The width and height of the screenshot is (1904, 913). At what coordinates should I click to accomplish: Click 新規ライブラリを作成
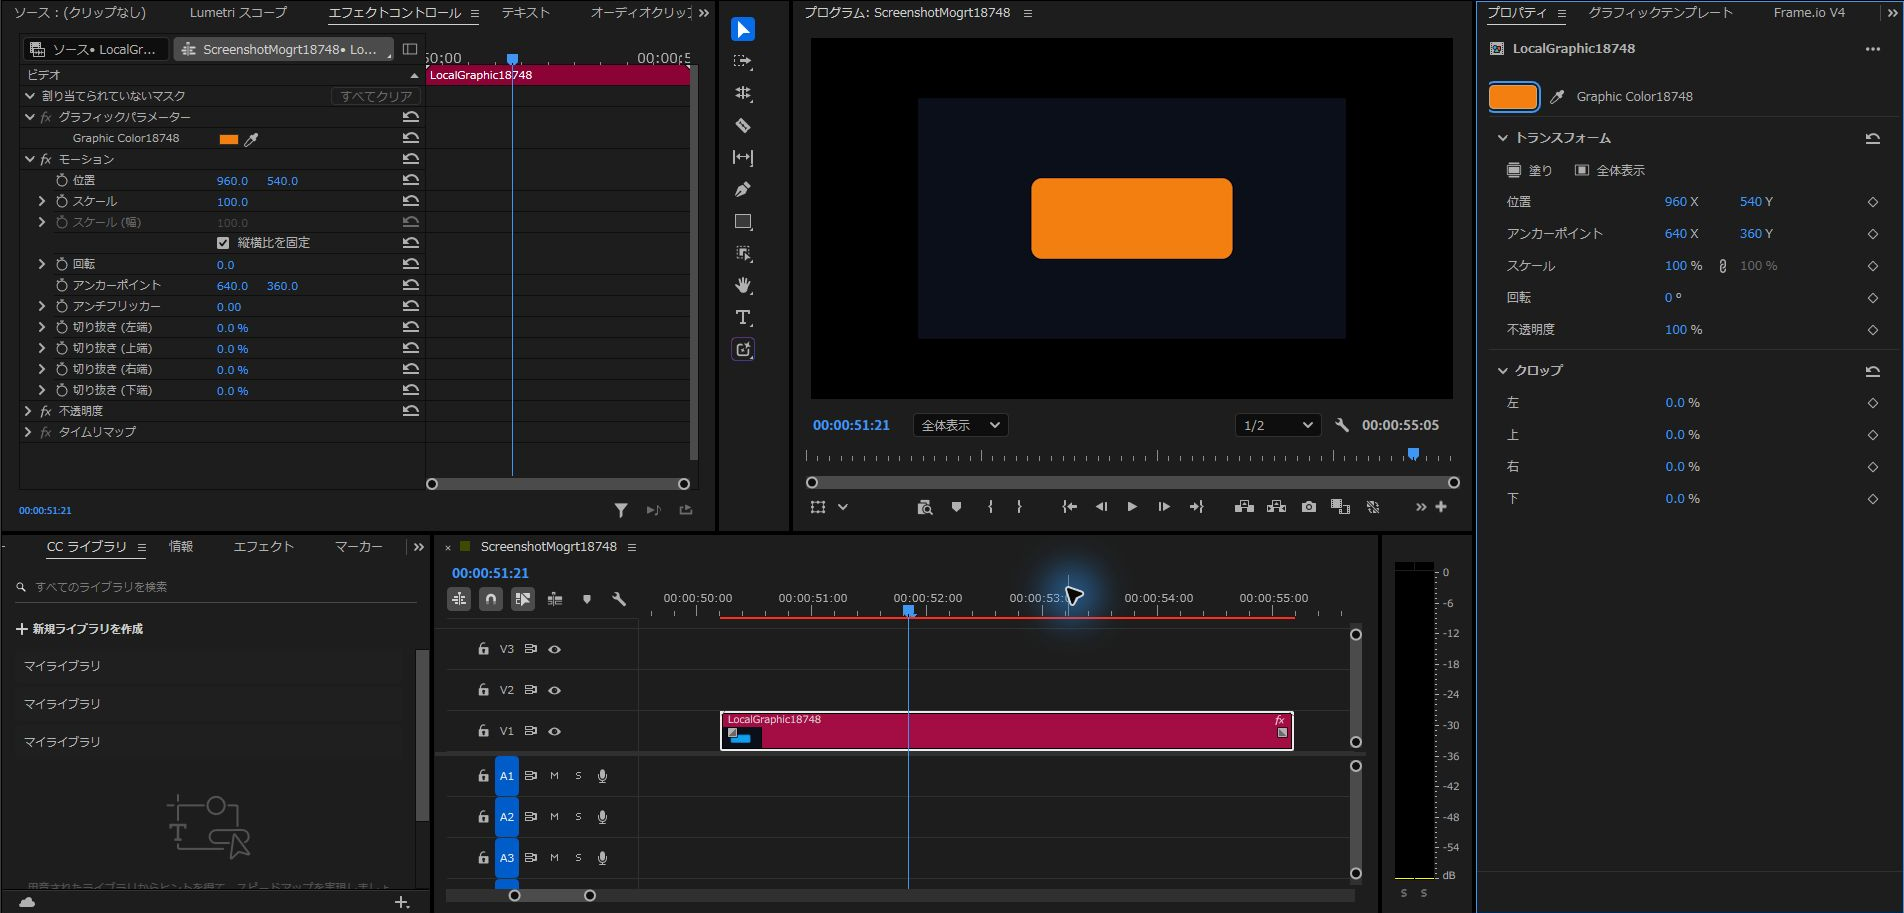(x=80, y=629)
